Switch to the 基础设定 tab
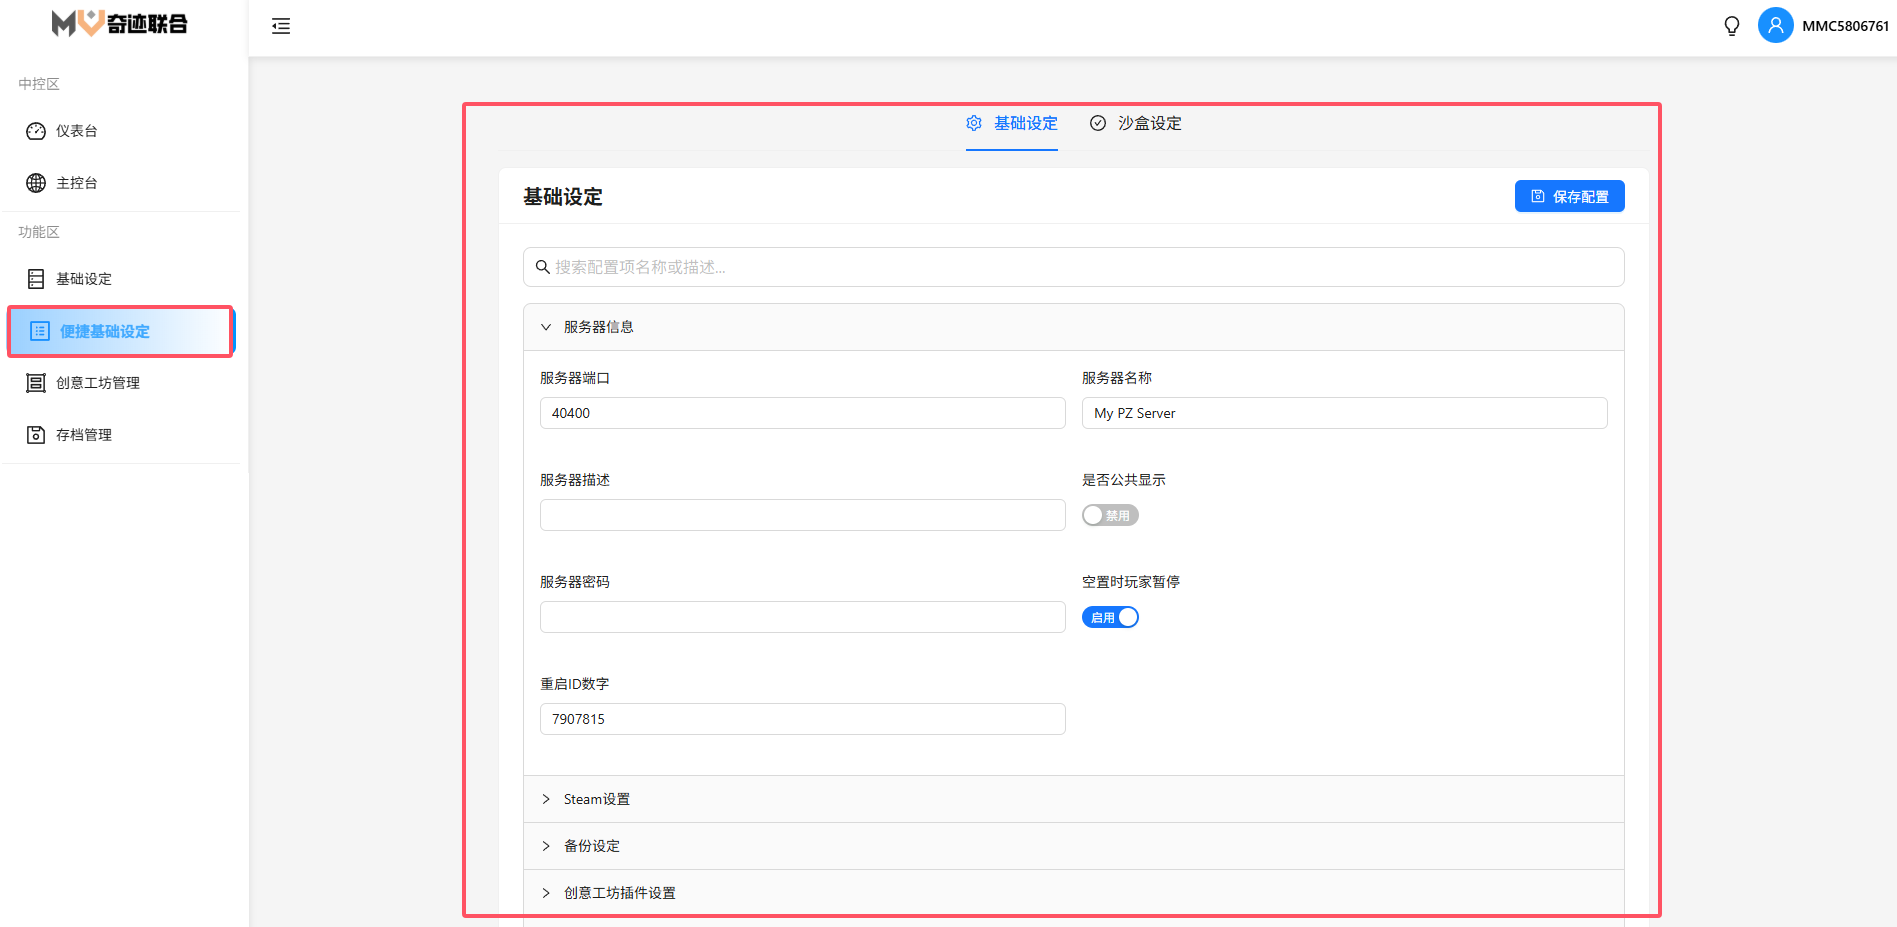Screen dimensions: 1897x927 pyautogui.click(x=1012, y=124)
